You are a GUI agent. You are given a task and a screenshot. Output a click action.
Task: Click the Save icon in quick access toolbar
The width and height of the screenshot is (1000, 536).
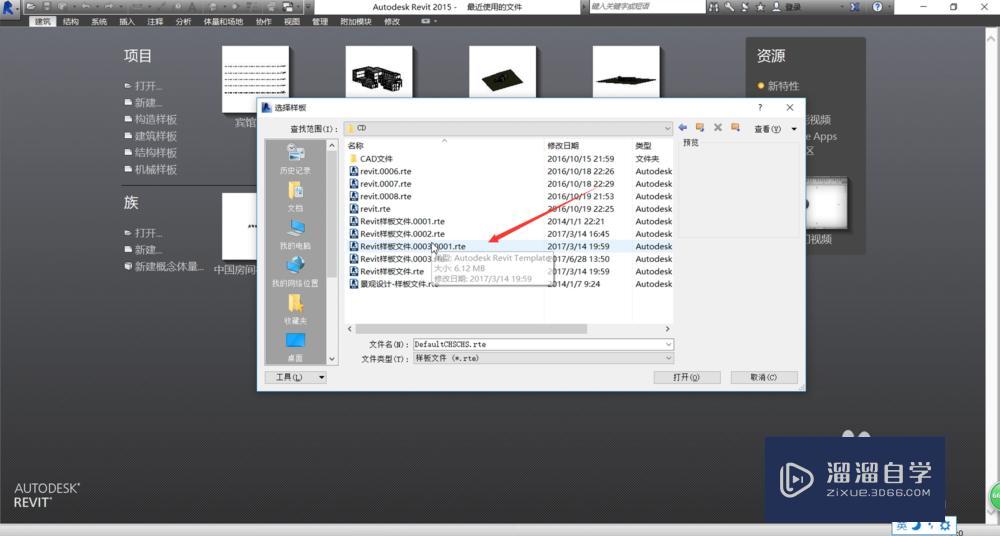coord(47,7)
